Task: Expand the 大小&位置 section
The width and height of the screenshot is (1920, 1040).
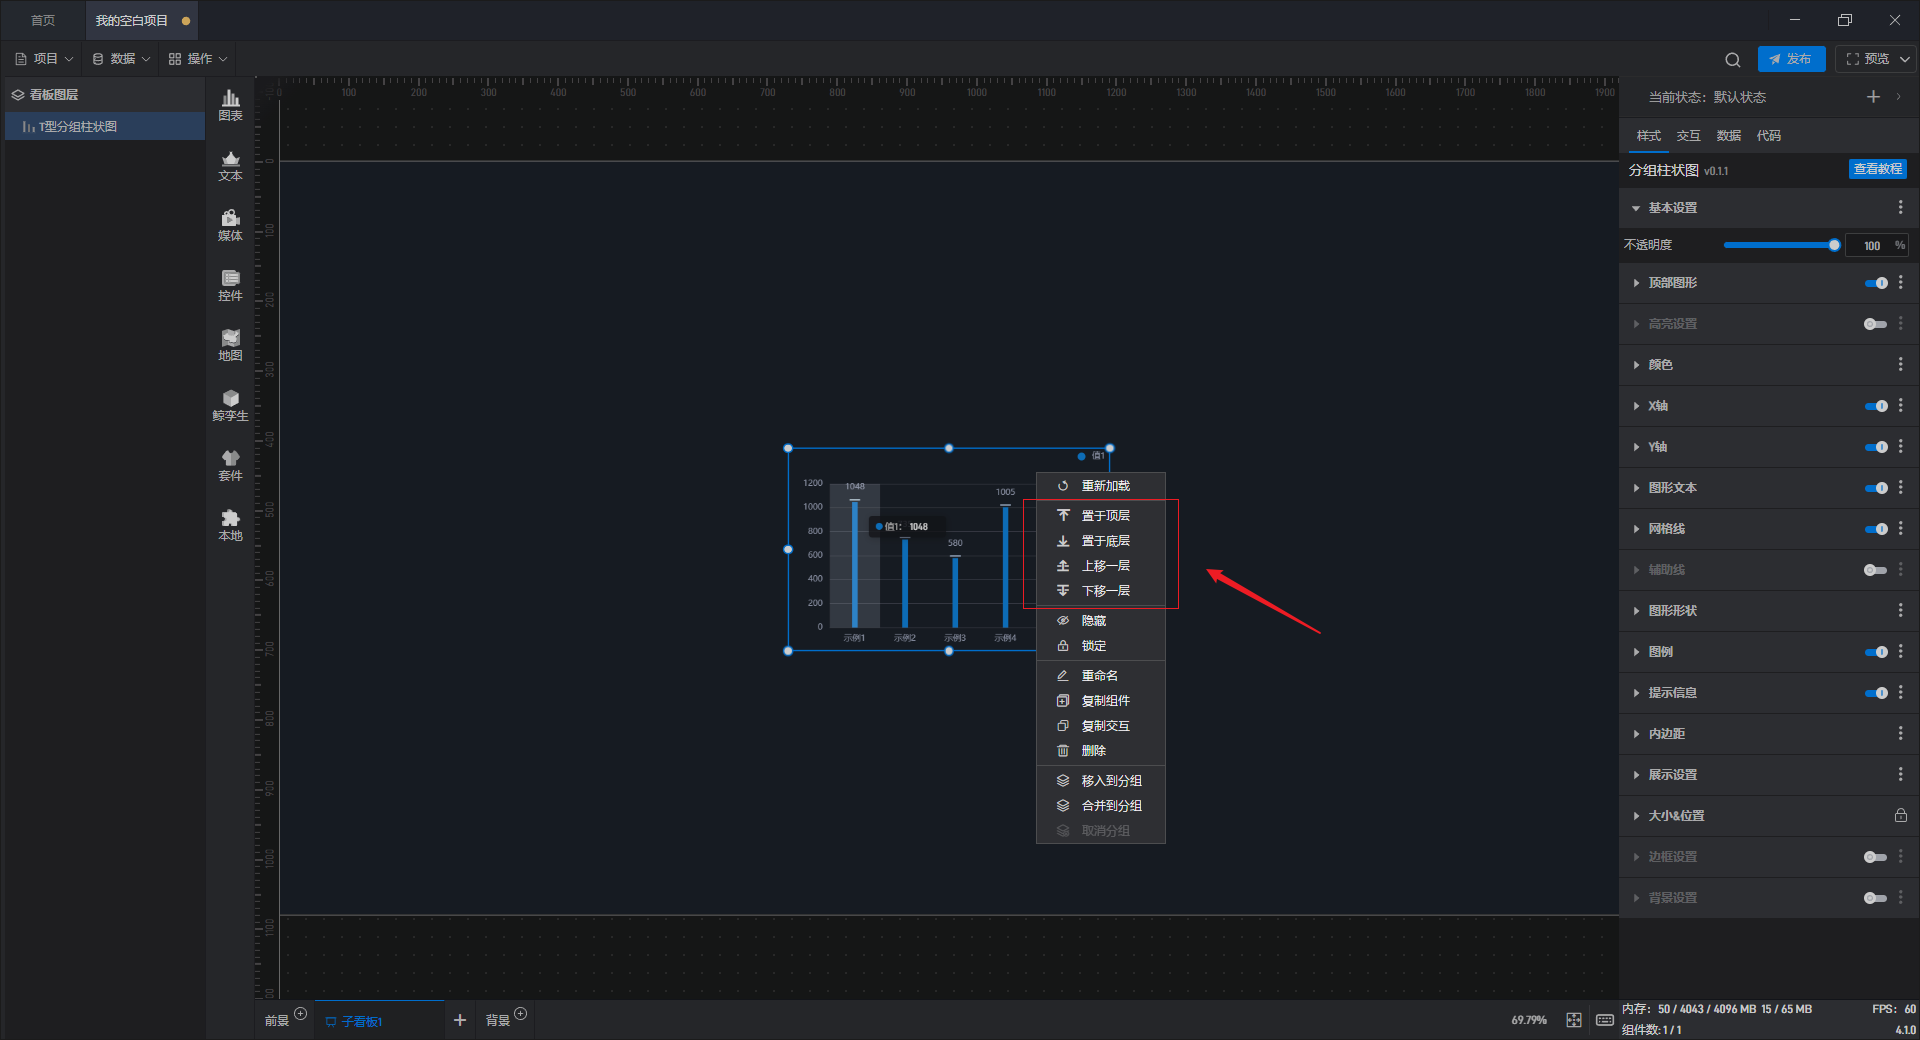Action: [1636, 816]
